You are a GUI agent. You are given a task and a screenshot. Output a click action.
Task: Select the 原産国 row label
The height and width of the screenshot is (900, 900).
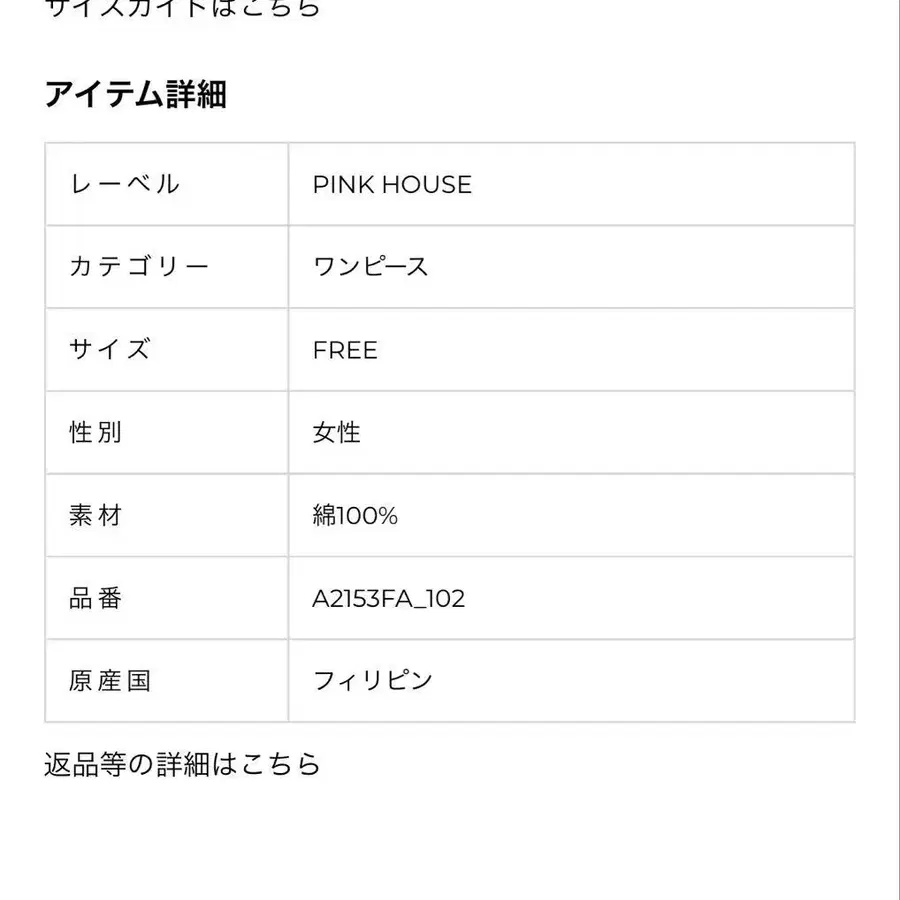110,682
